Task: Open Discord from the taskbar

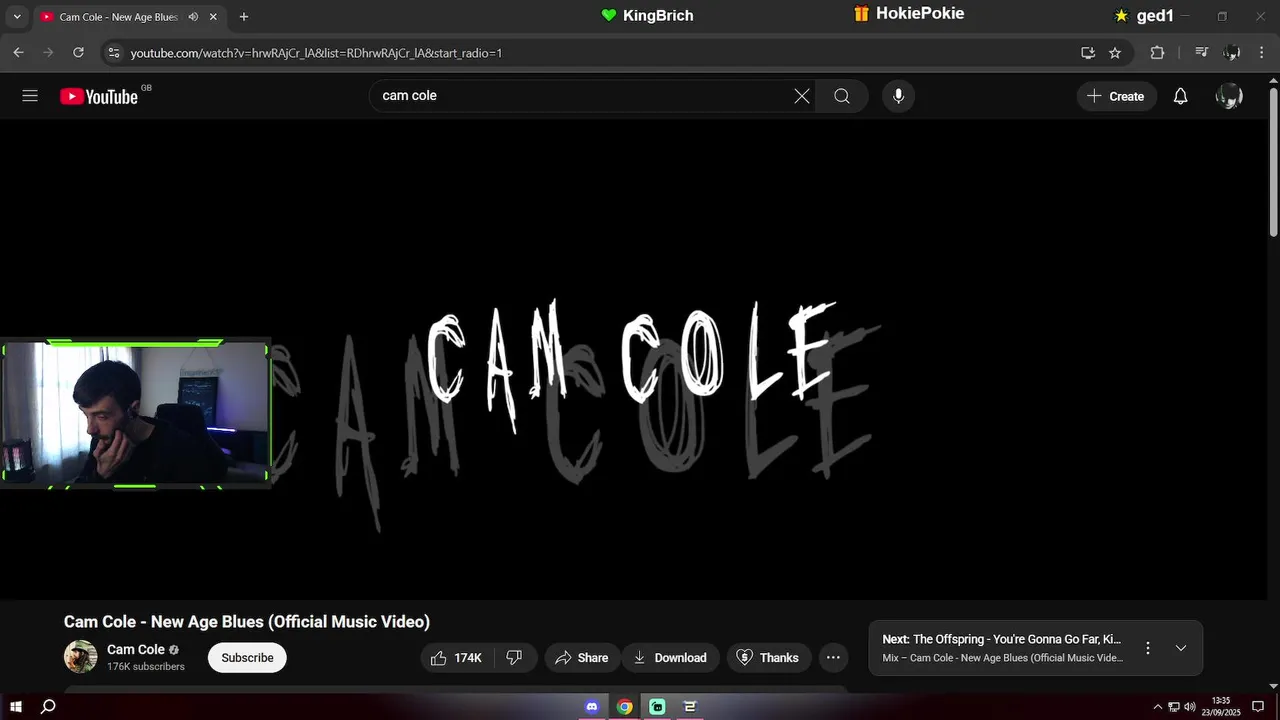Action: click(x=591, y=707)
